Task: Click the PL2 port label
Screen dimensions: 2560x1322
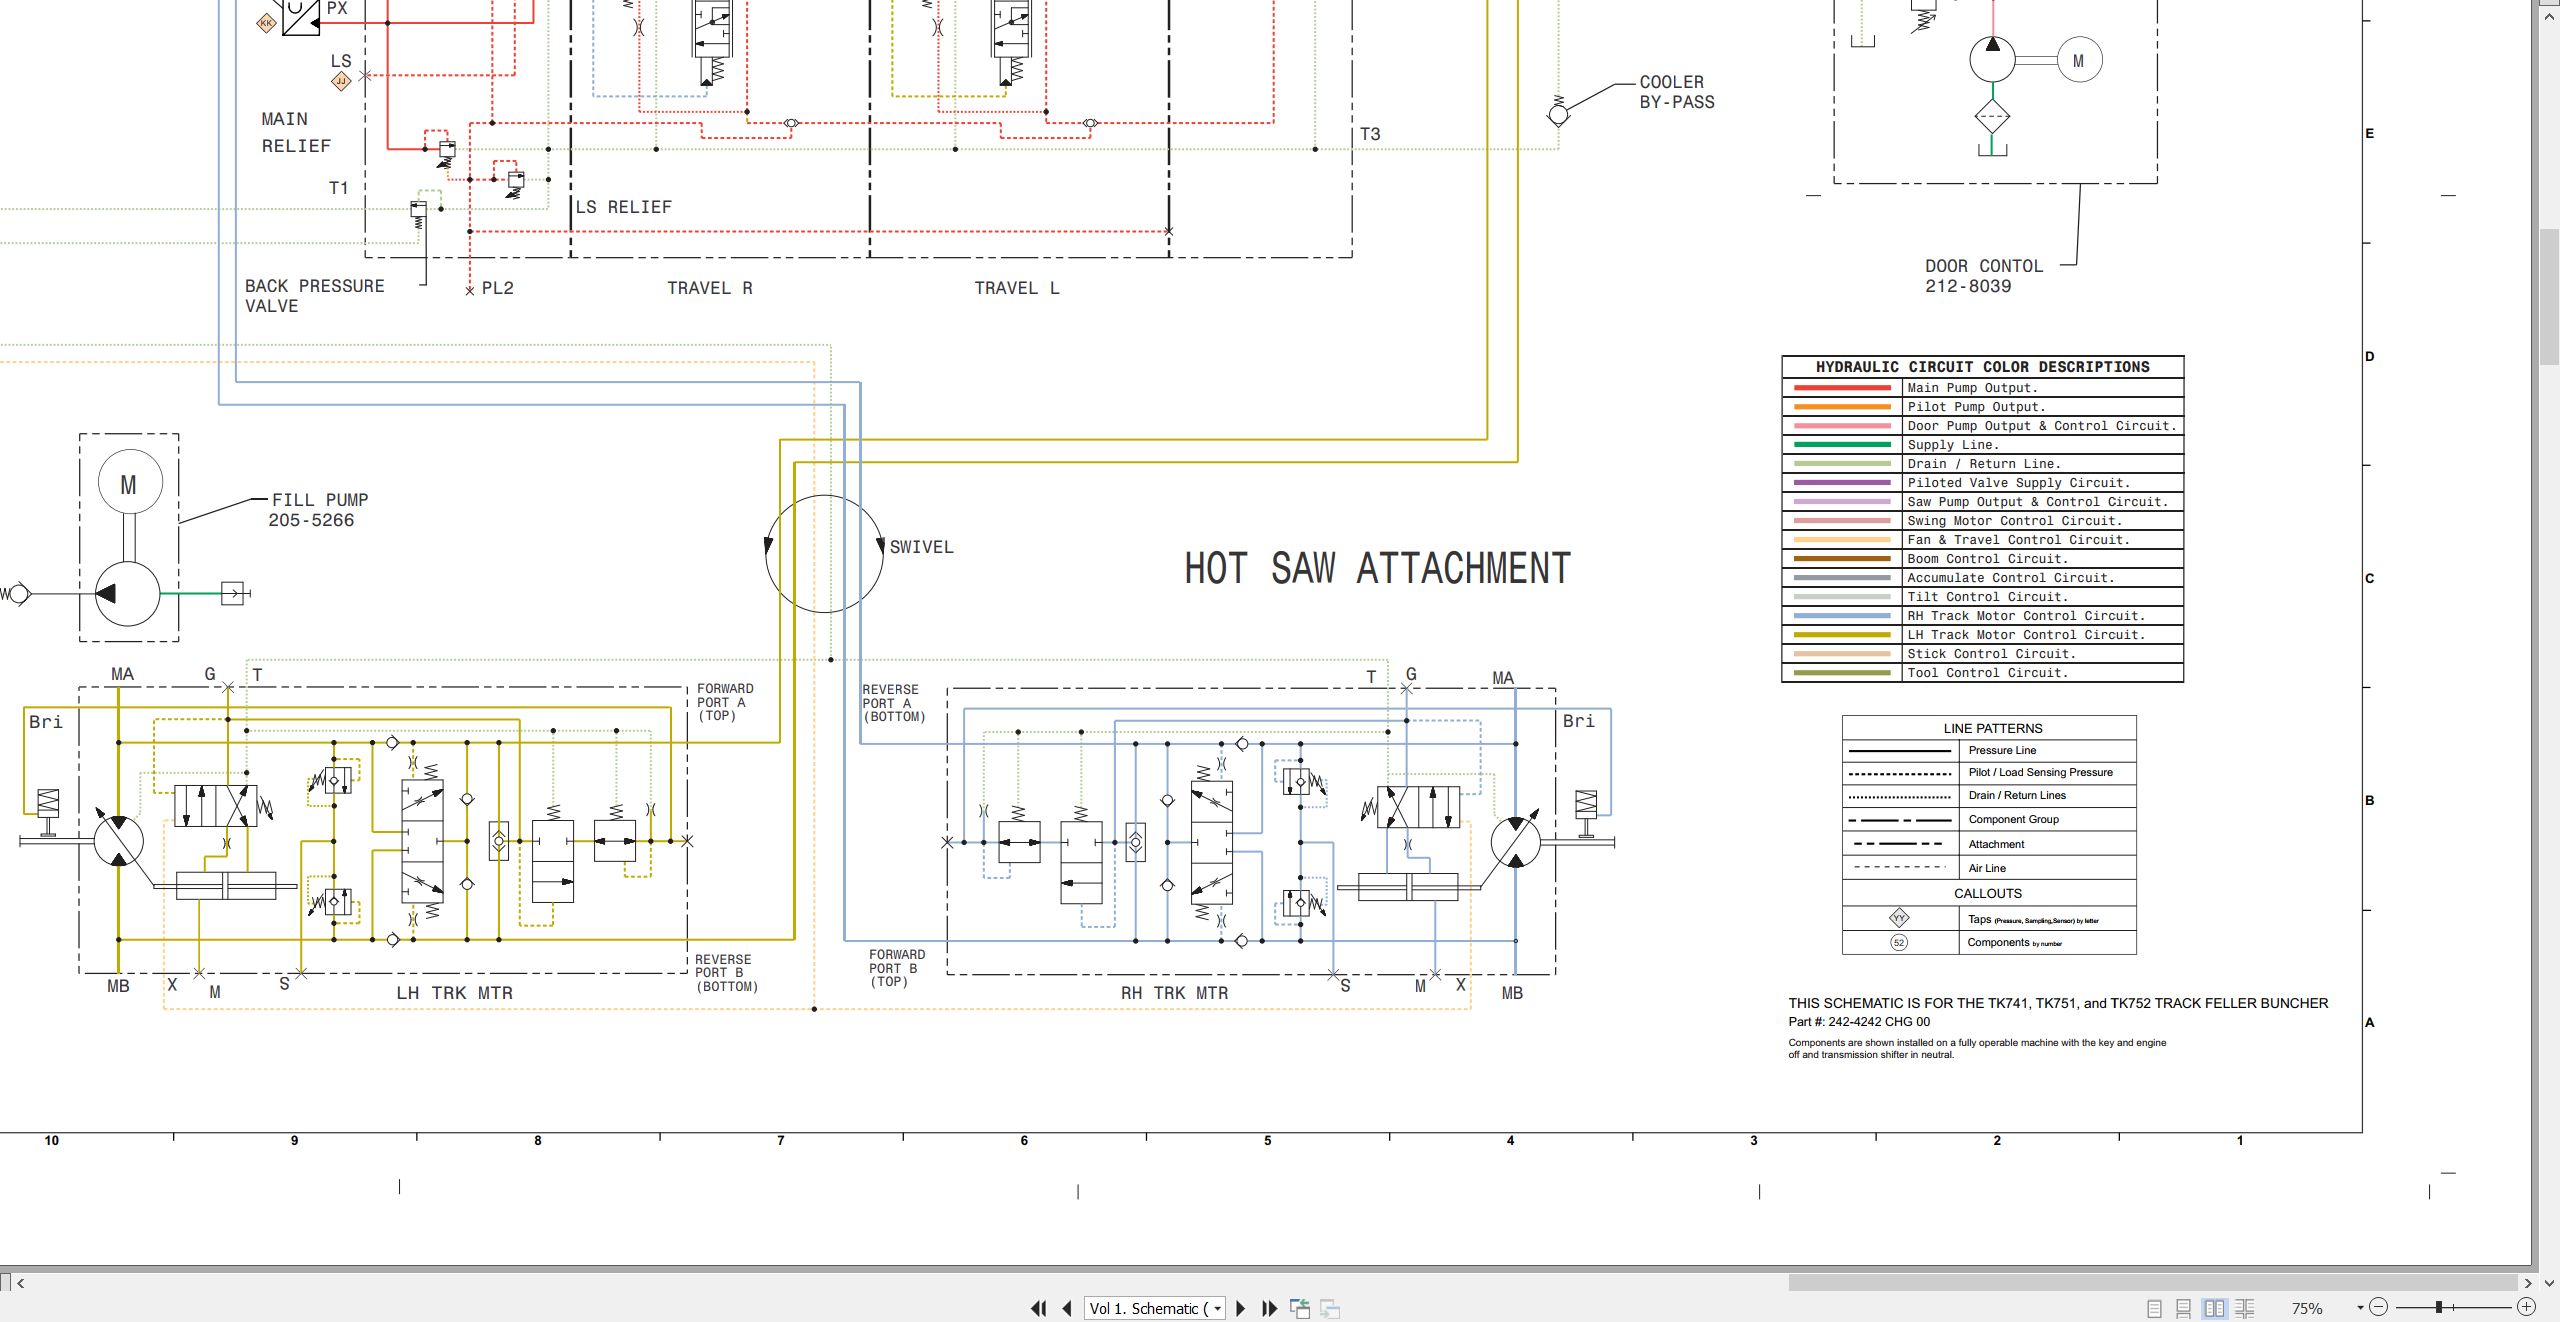Action: [x=497, y=288]
